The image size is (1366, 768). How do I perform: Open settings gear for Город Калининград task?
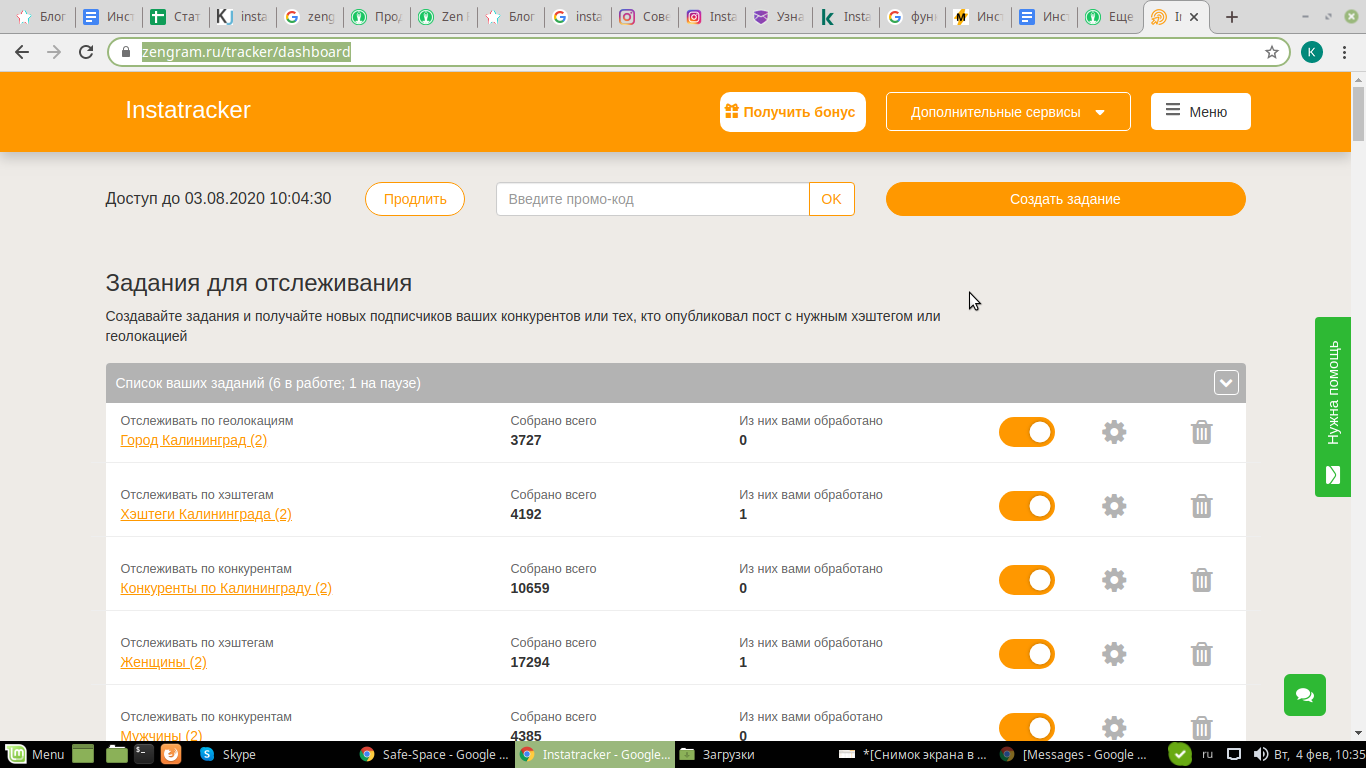pos(1114,432)
